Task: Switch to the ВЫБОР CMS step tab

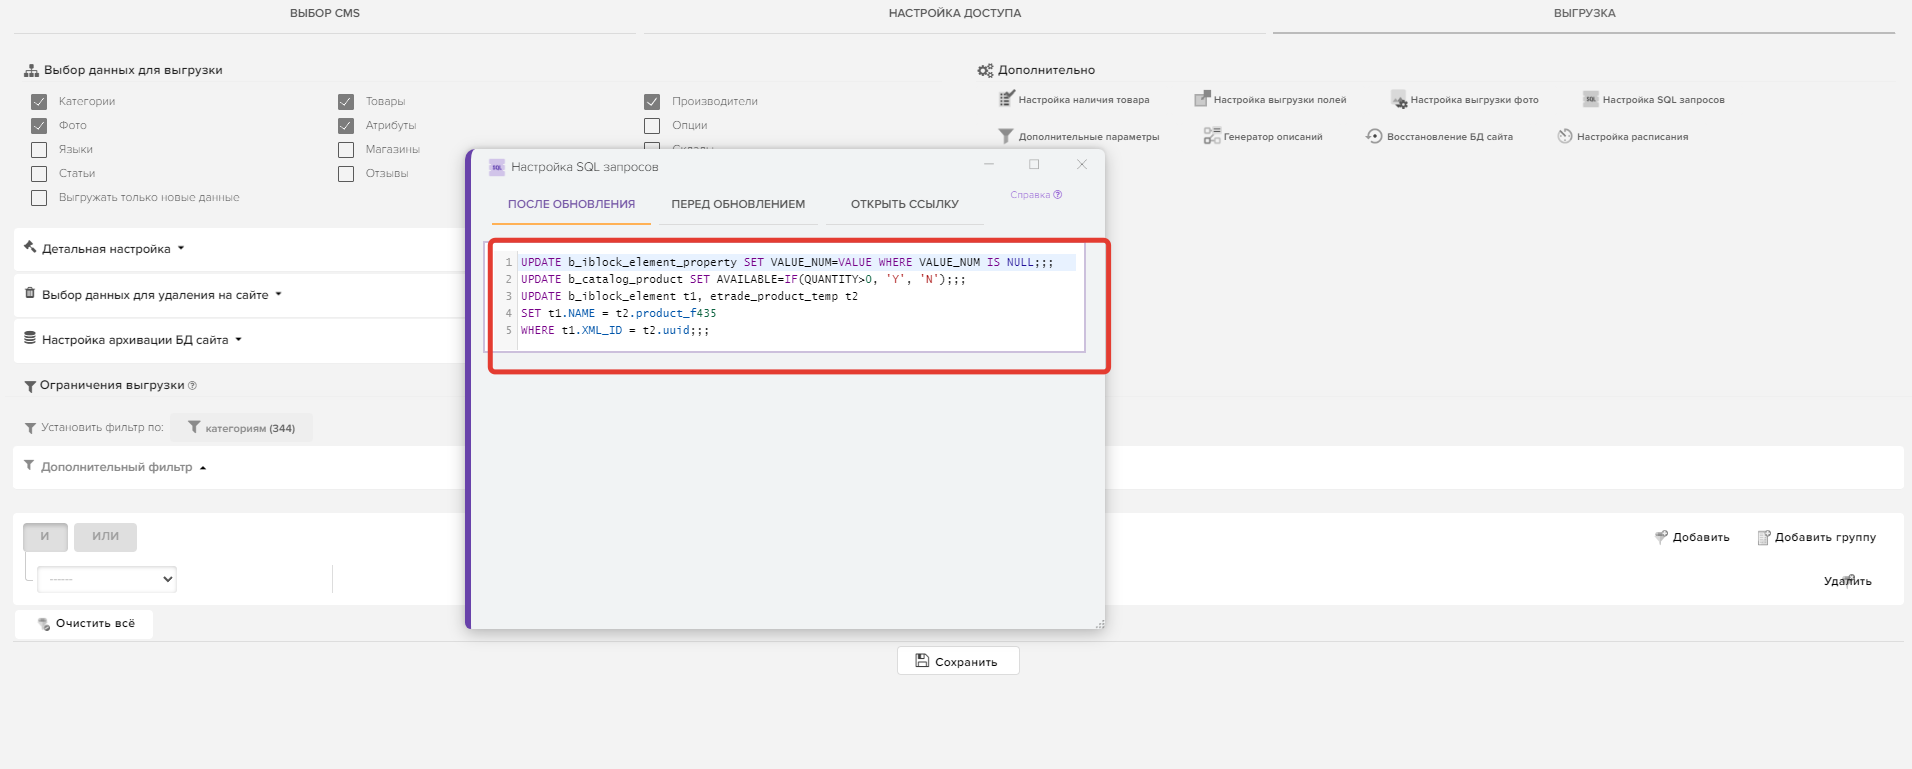Action: [x=325, y=13]
